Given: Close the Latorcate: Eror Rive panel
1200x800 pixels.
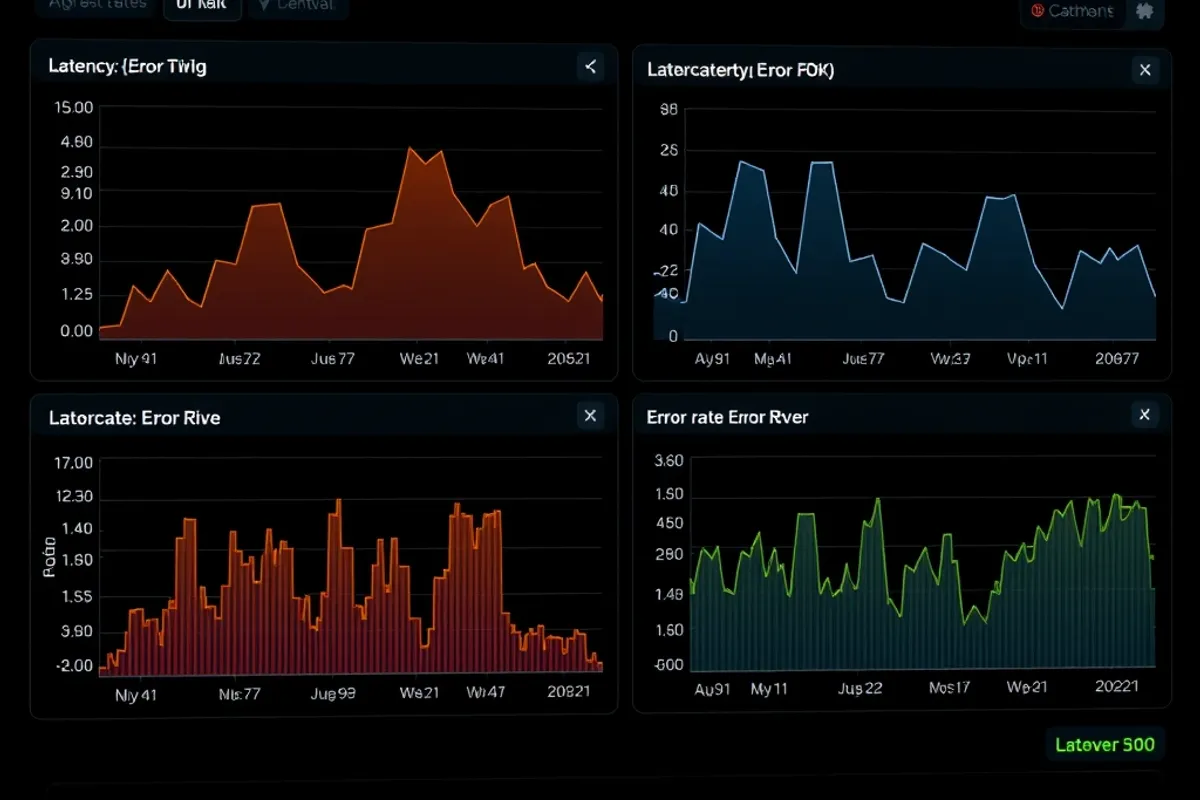Looking at the screenshot, I should [590, 416].
